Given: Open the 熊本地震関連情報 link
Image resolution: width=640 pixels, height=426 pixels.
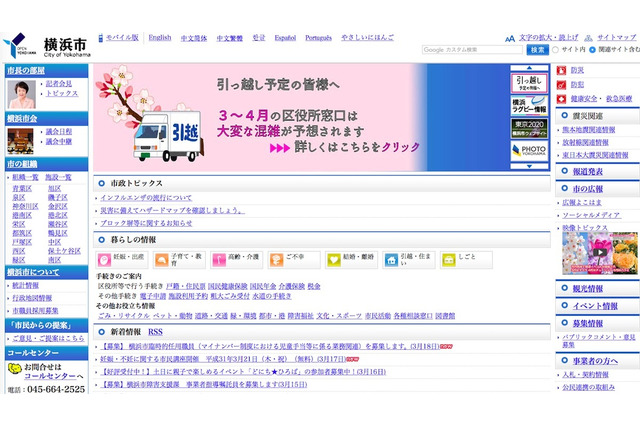Looking at the screenshot, I should pyautogui.click(x=589, y=130).
